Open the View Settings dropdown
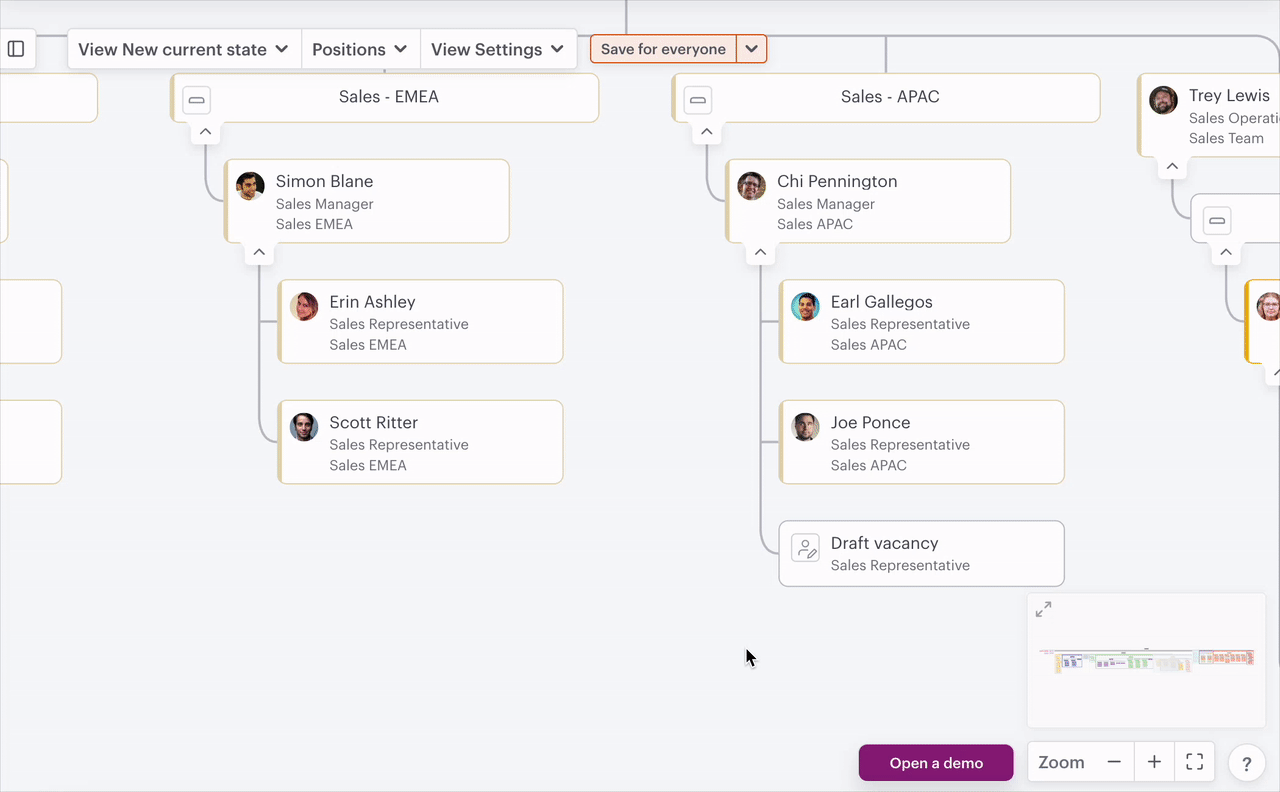1280x792 pixels. coord(498,48)
